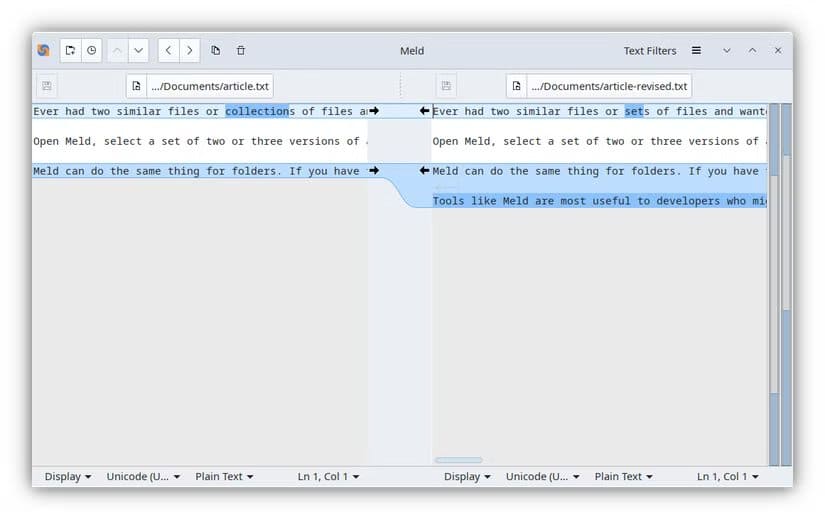825x519 pixels.
Task: Click the Meld application logo icon
Action: [x=44, y=51]
